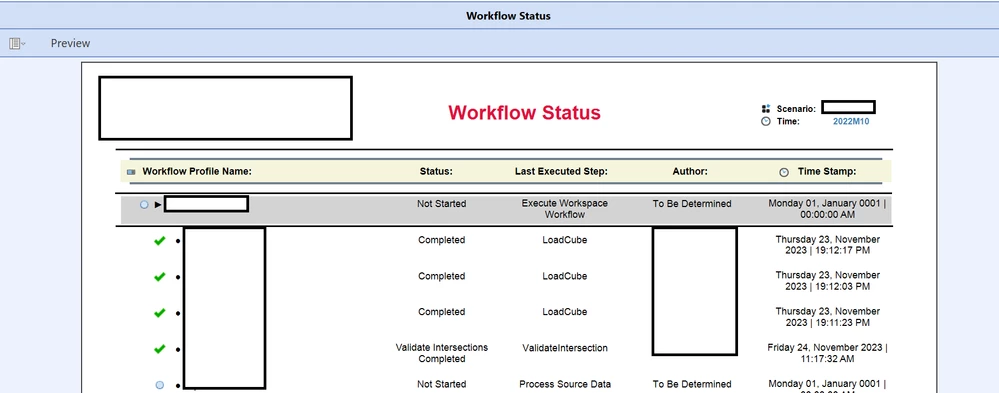Viewport: 999px width, 393px height.
Task: Click LoadCube step on 19:12:17 PM row
Action: [564, 240]
